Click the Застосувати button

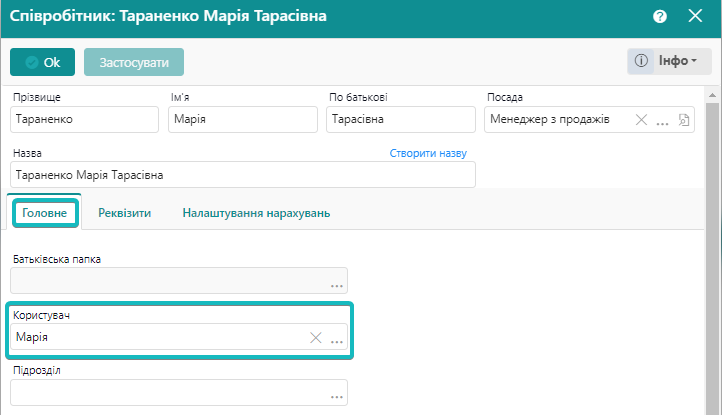[134, 62]
